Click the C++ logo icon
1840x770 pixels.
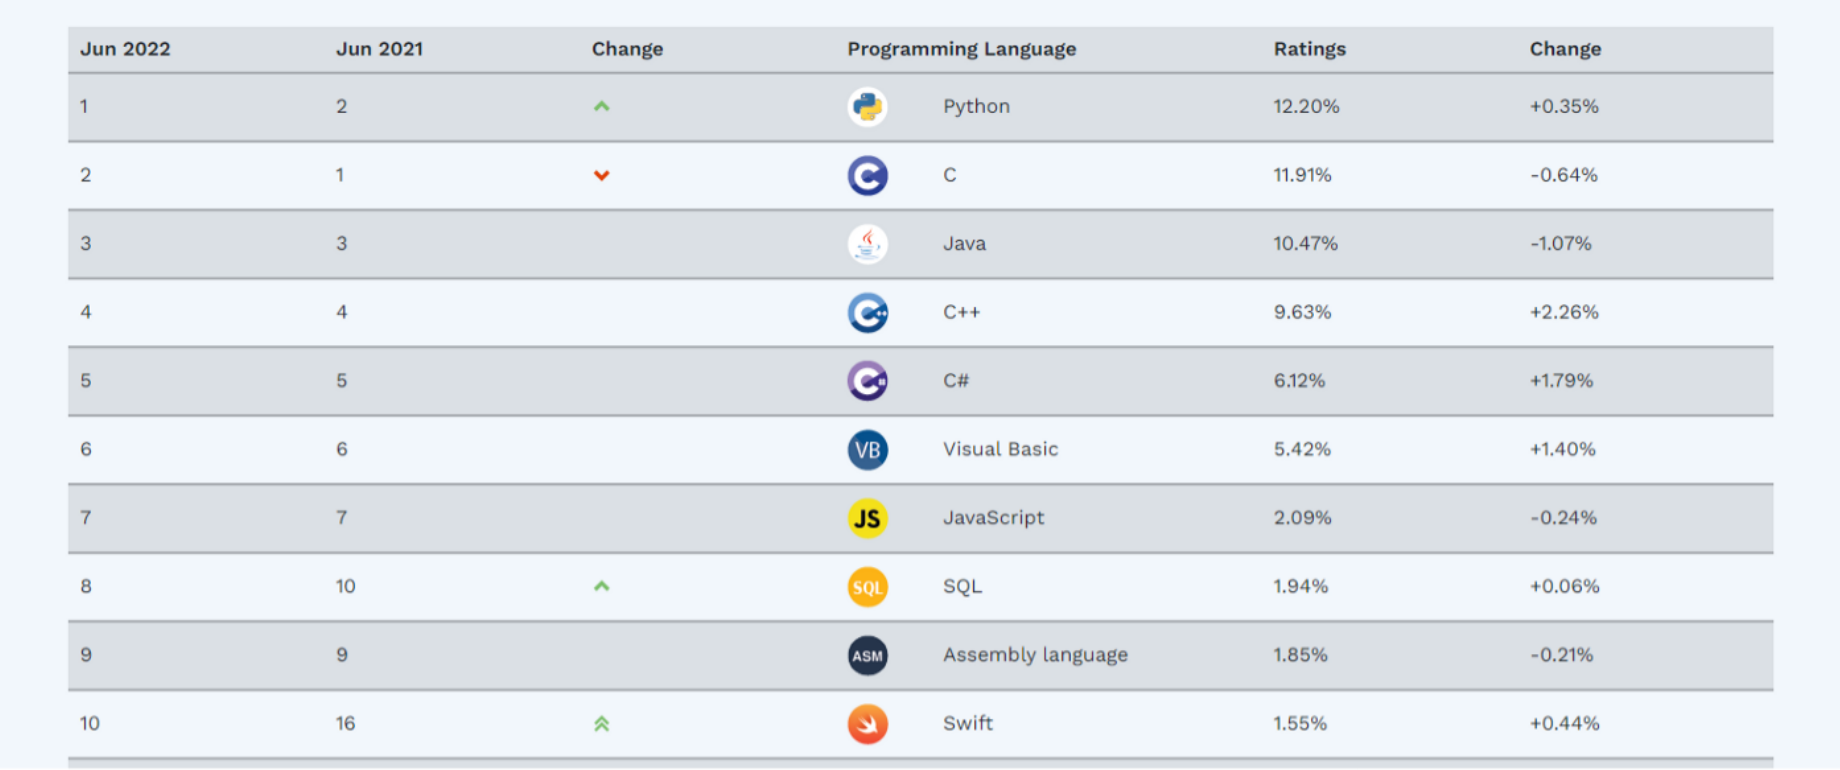click(x=867, y=313)
